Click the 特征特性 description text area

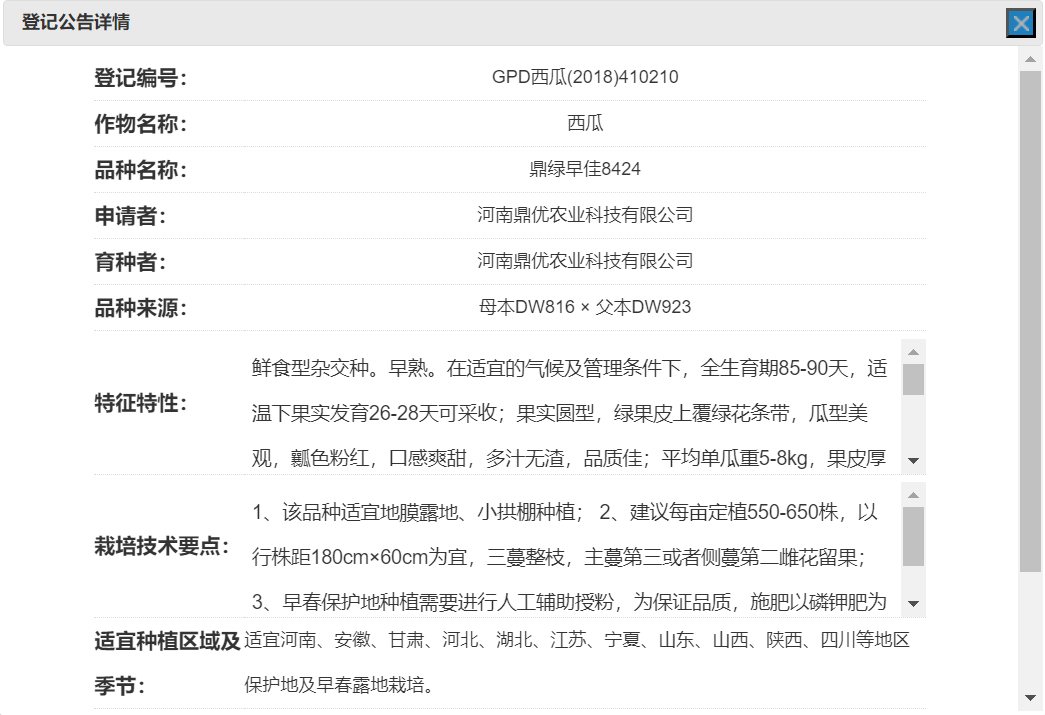(x=573, y=407)
